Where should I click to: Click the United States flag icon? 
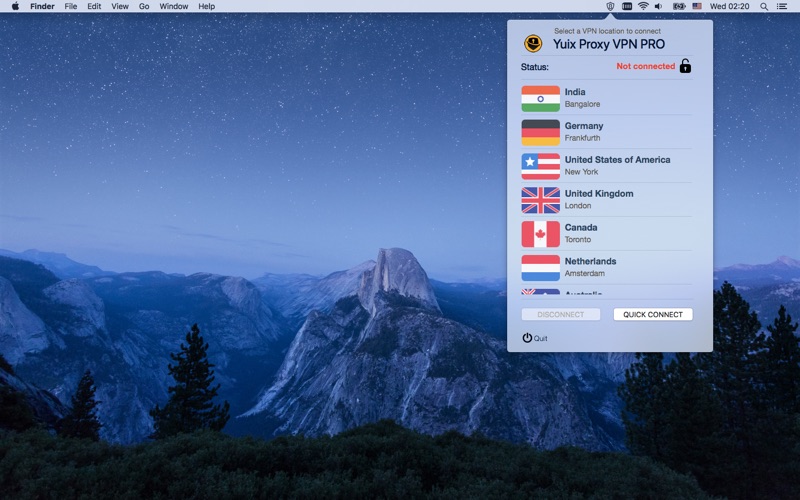540,166
